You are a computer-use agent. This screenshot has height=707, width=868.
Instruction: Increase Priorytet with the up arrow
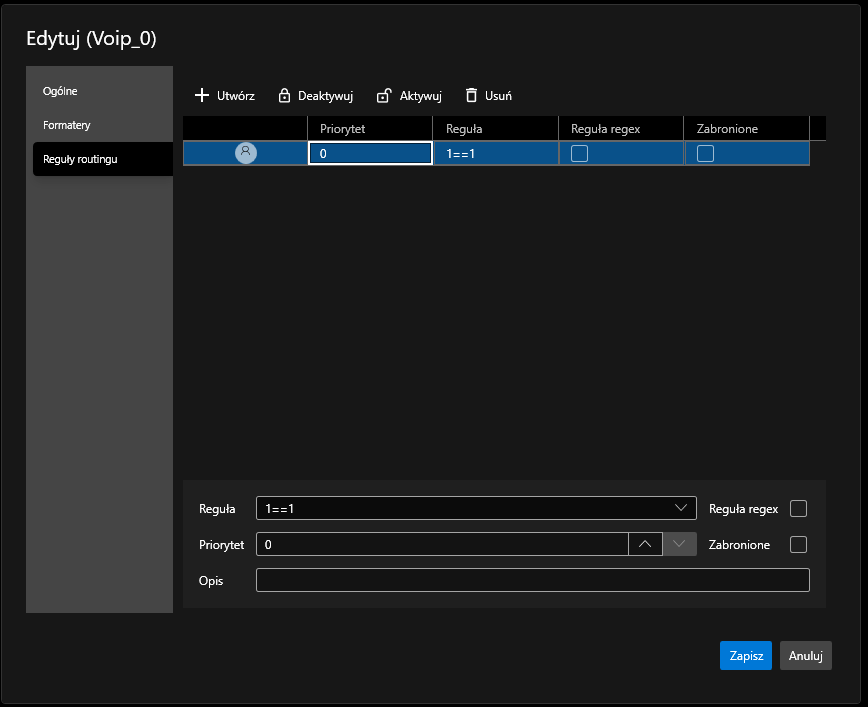coord(645,544)
